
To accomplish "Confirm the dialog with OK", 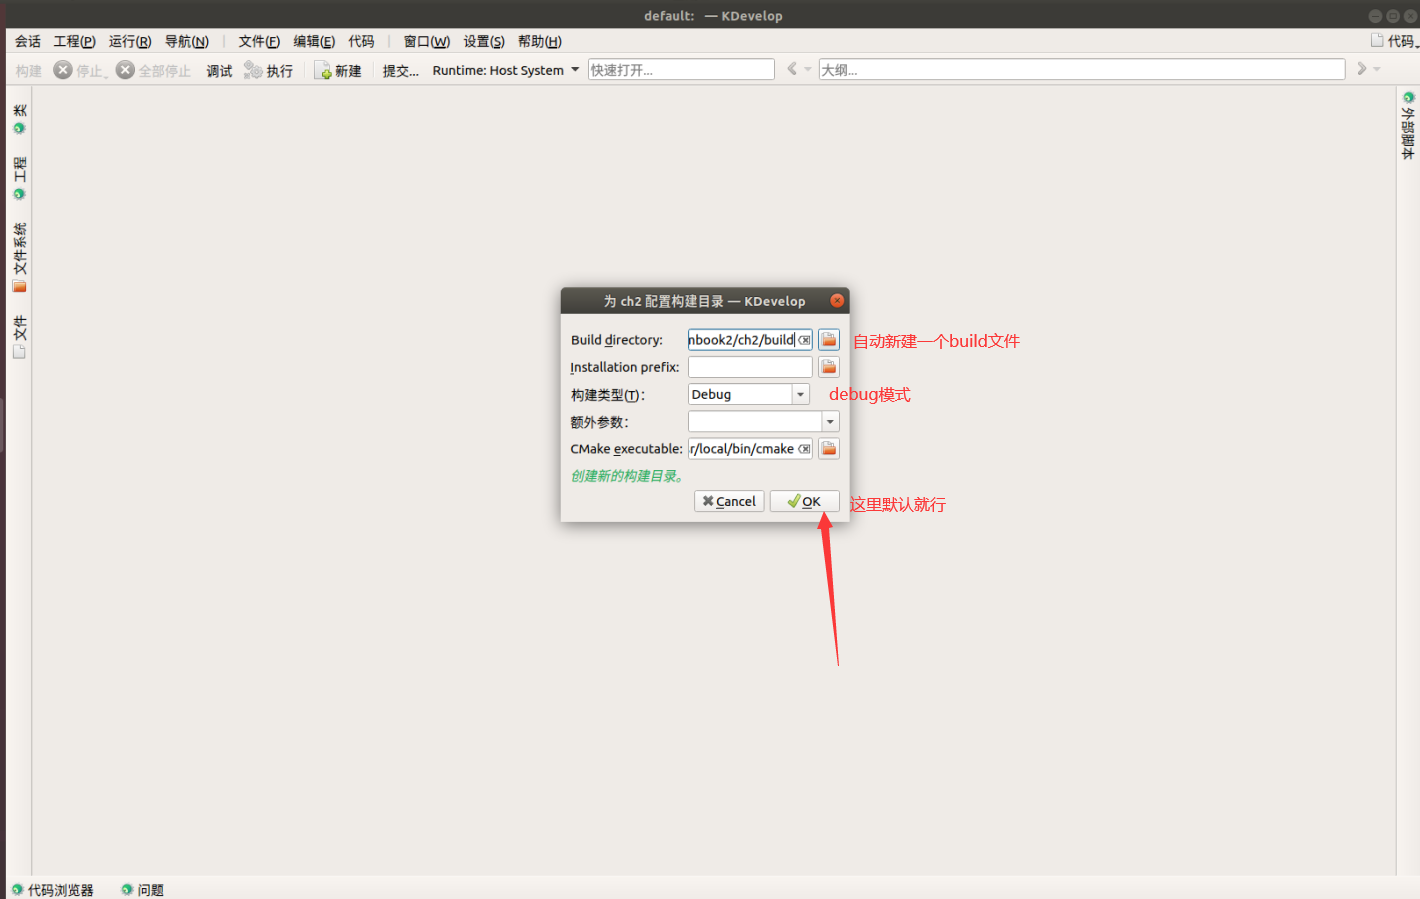I will click(x=804, y=501).
